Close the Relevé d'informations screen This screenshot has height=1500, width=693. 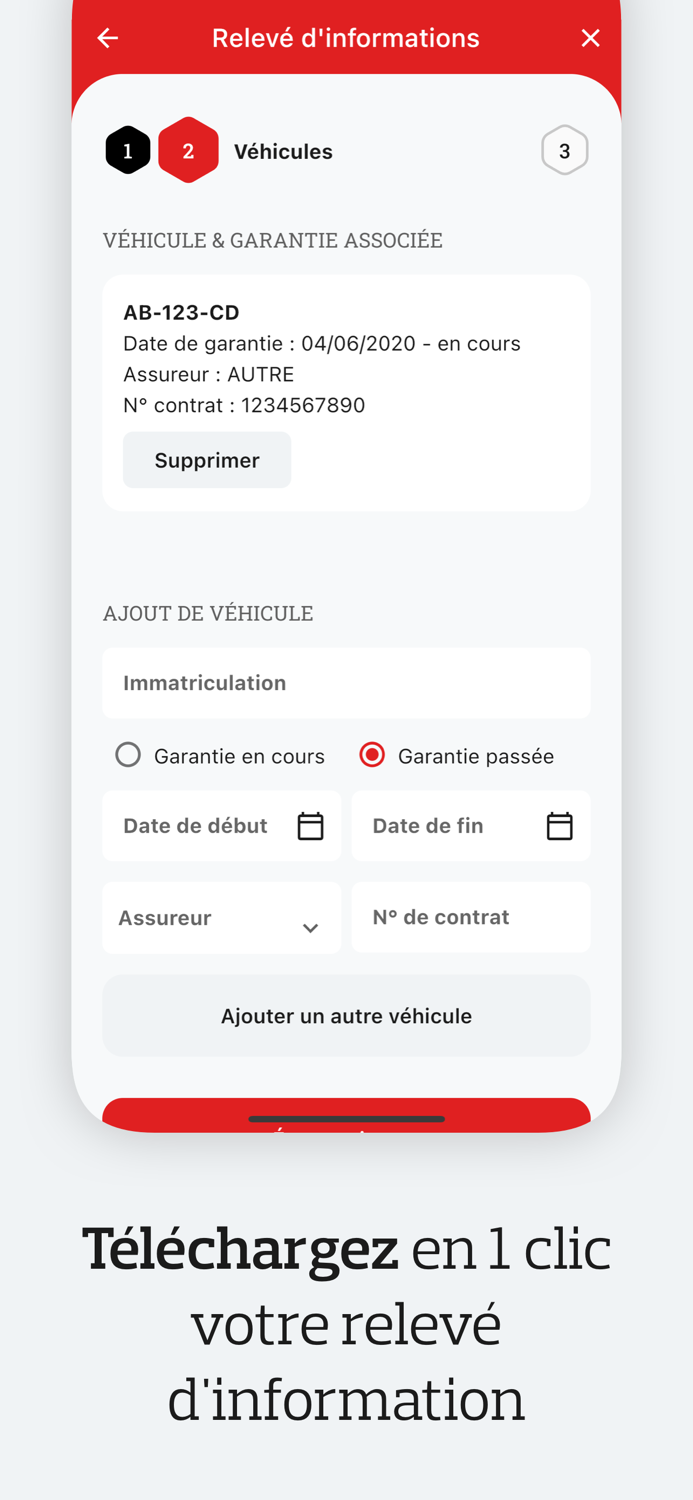point(590,38)
